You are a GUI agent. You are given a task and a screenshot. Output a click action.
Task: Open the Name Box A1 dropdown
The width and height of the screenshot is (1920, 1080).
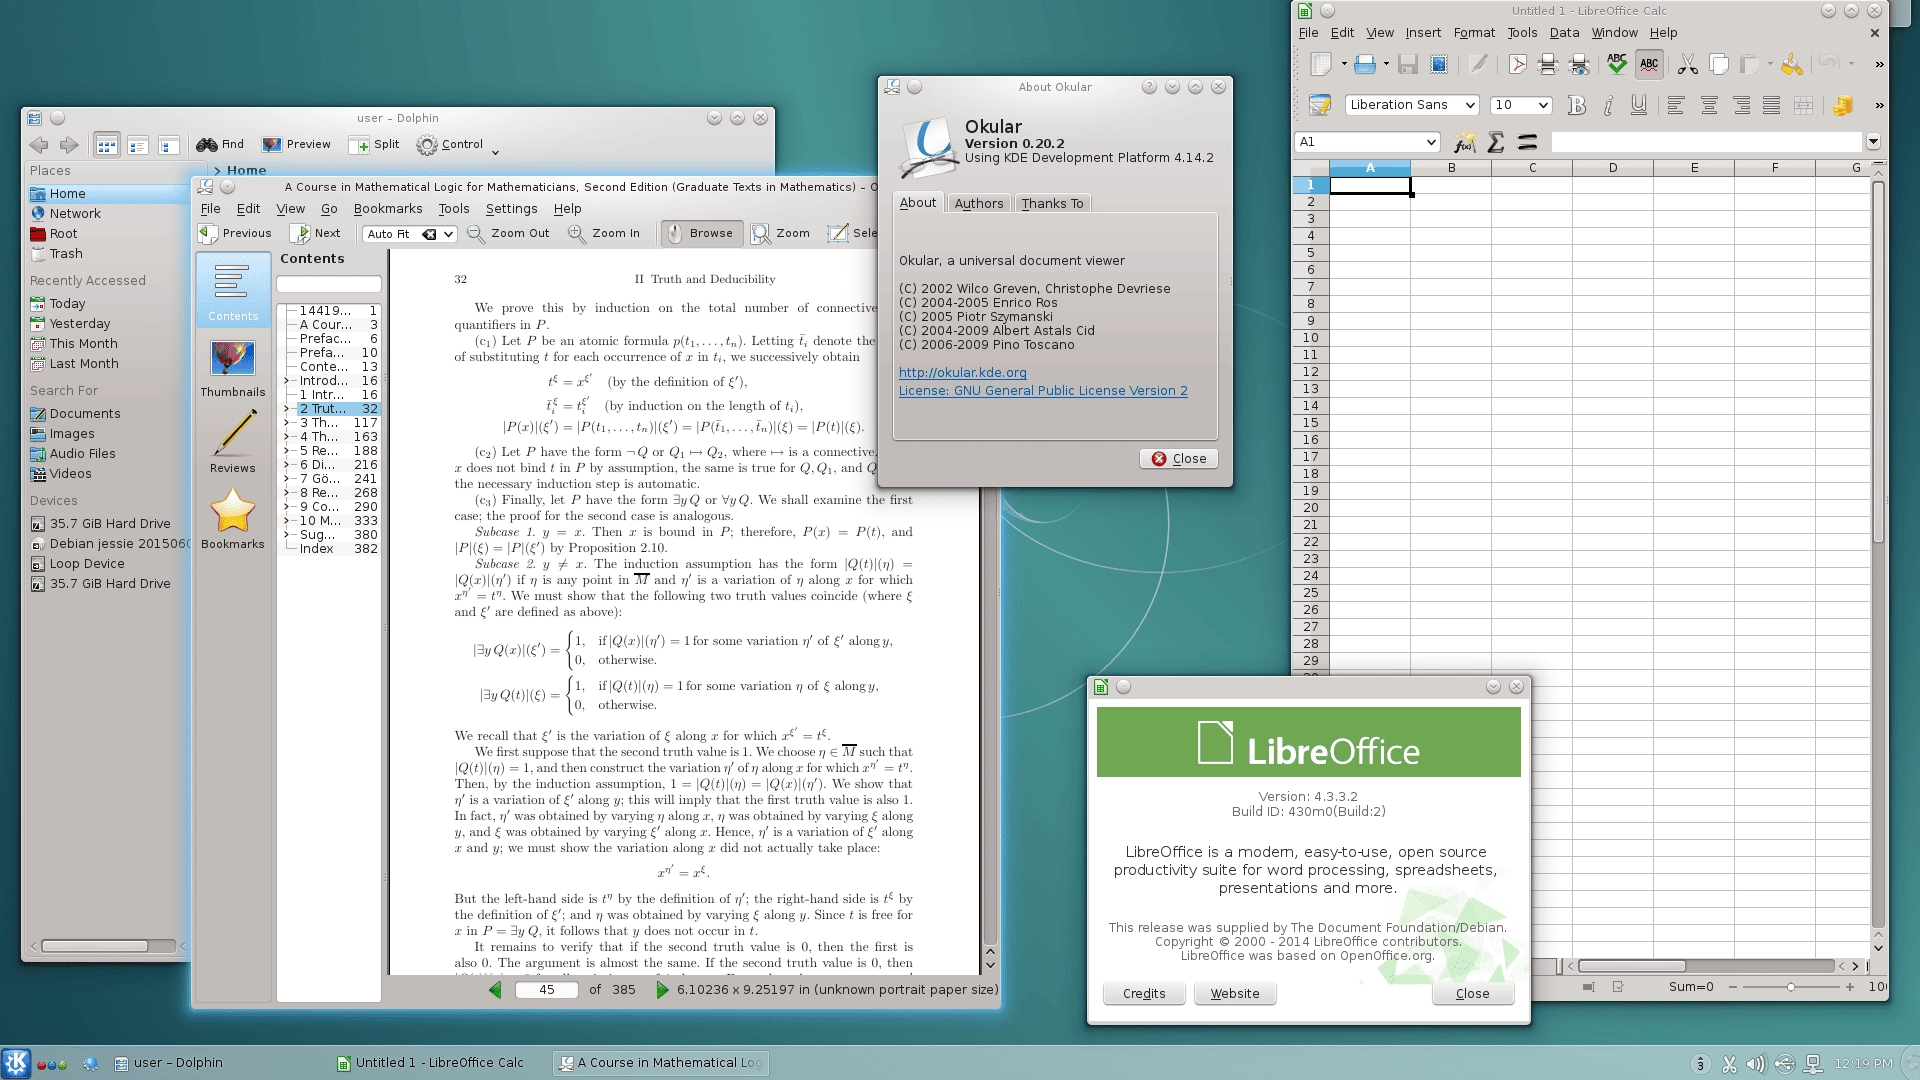pyautogui.click(x=1431, y=143)
